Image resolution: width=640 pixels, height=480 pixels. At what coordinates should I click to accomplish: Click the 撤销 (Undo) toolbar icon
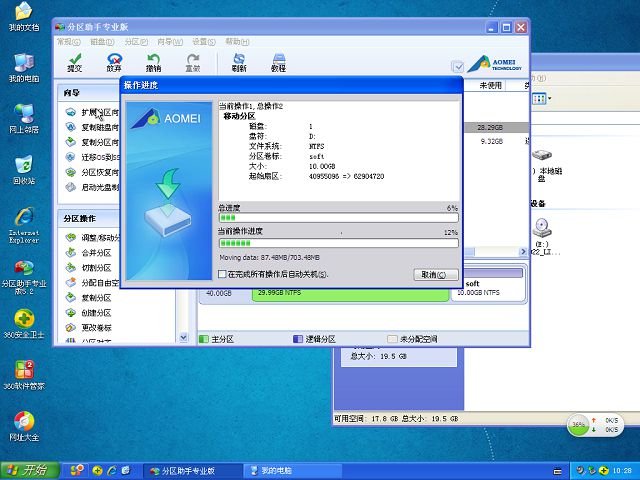(153, 63)
